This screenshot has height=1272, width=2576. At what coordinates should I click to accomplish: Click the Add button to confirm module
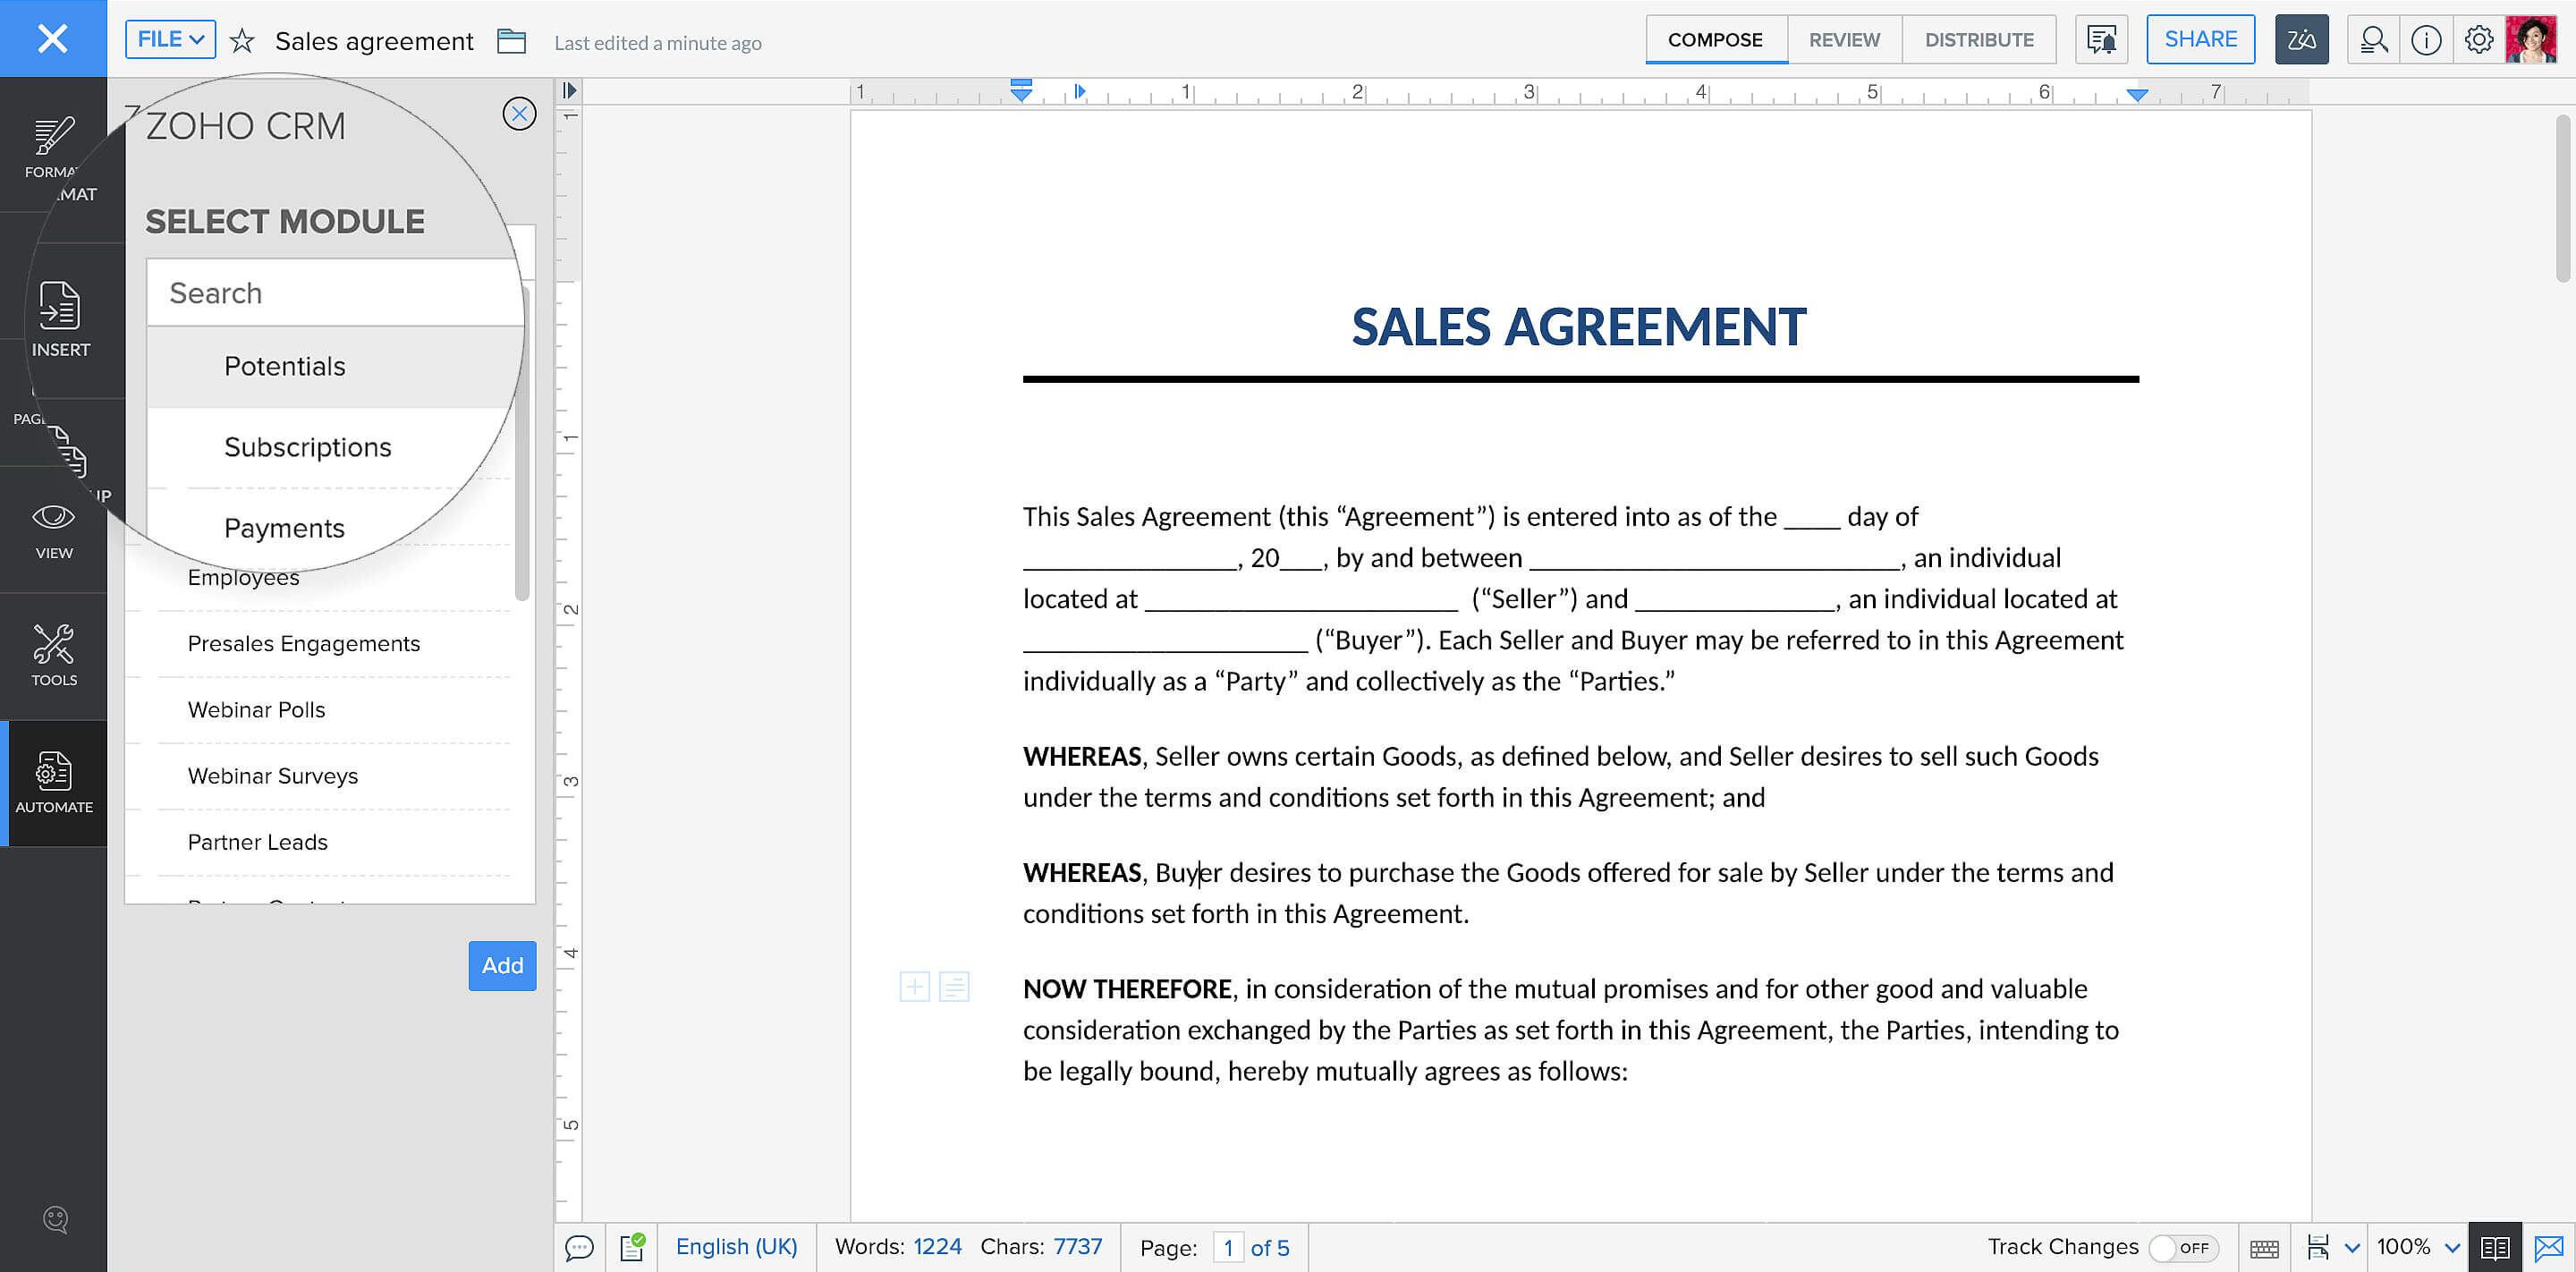pyautogui.click(x=501, y=964)
